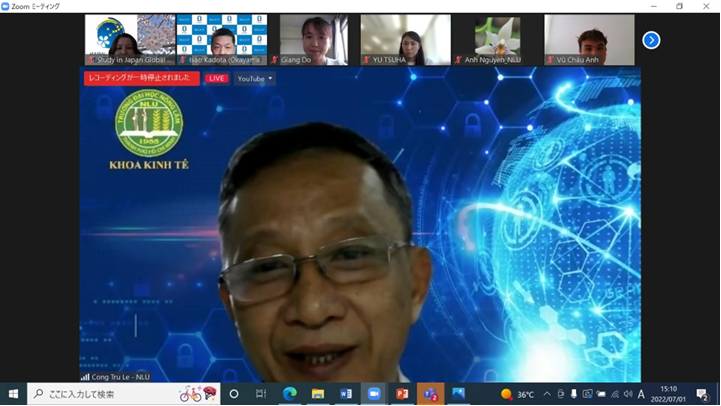Select Vũ Châu Anh participant thumbnail
Viewport: 721px width, 406px height.
[x=589, y=40]
